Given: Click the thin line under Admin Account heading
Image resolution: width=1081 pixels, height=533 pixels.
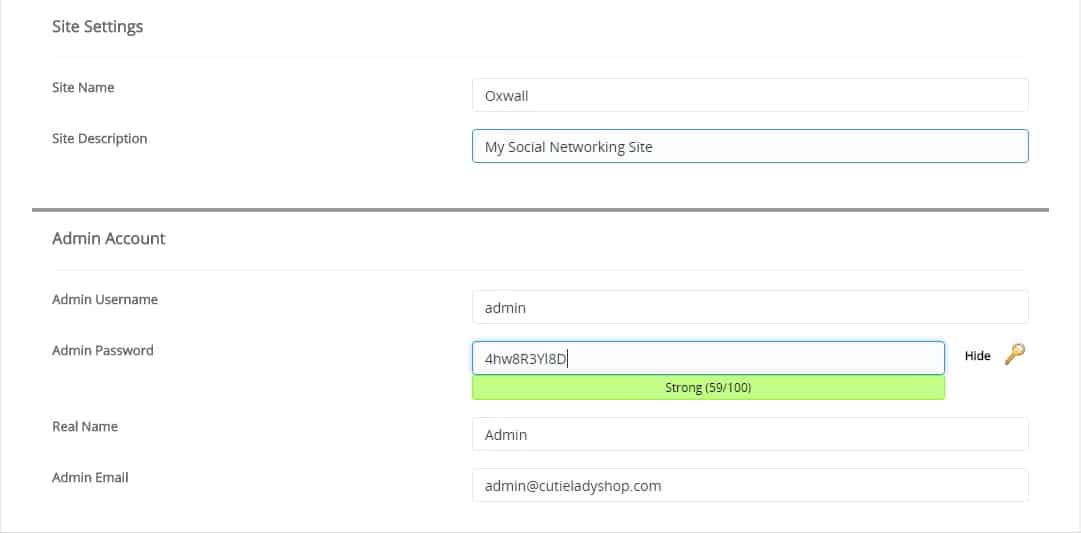Looking at the screenshot, I should click(540, 270).
